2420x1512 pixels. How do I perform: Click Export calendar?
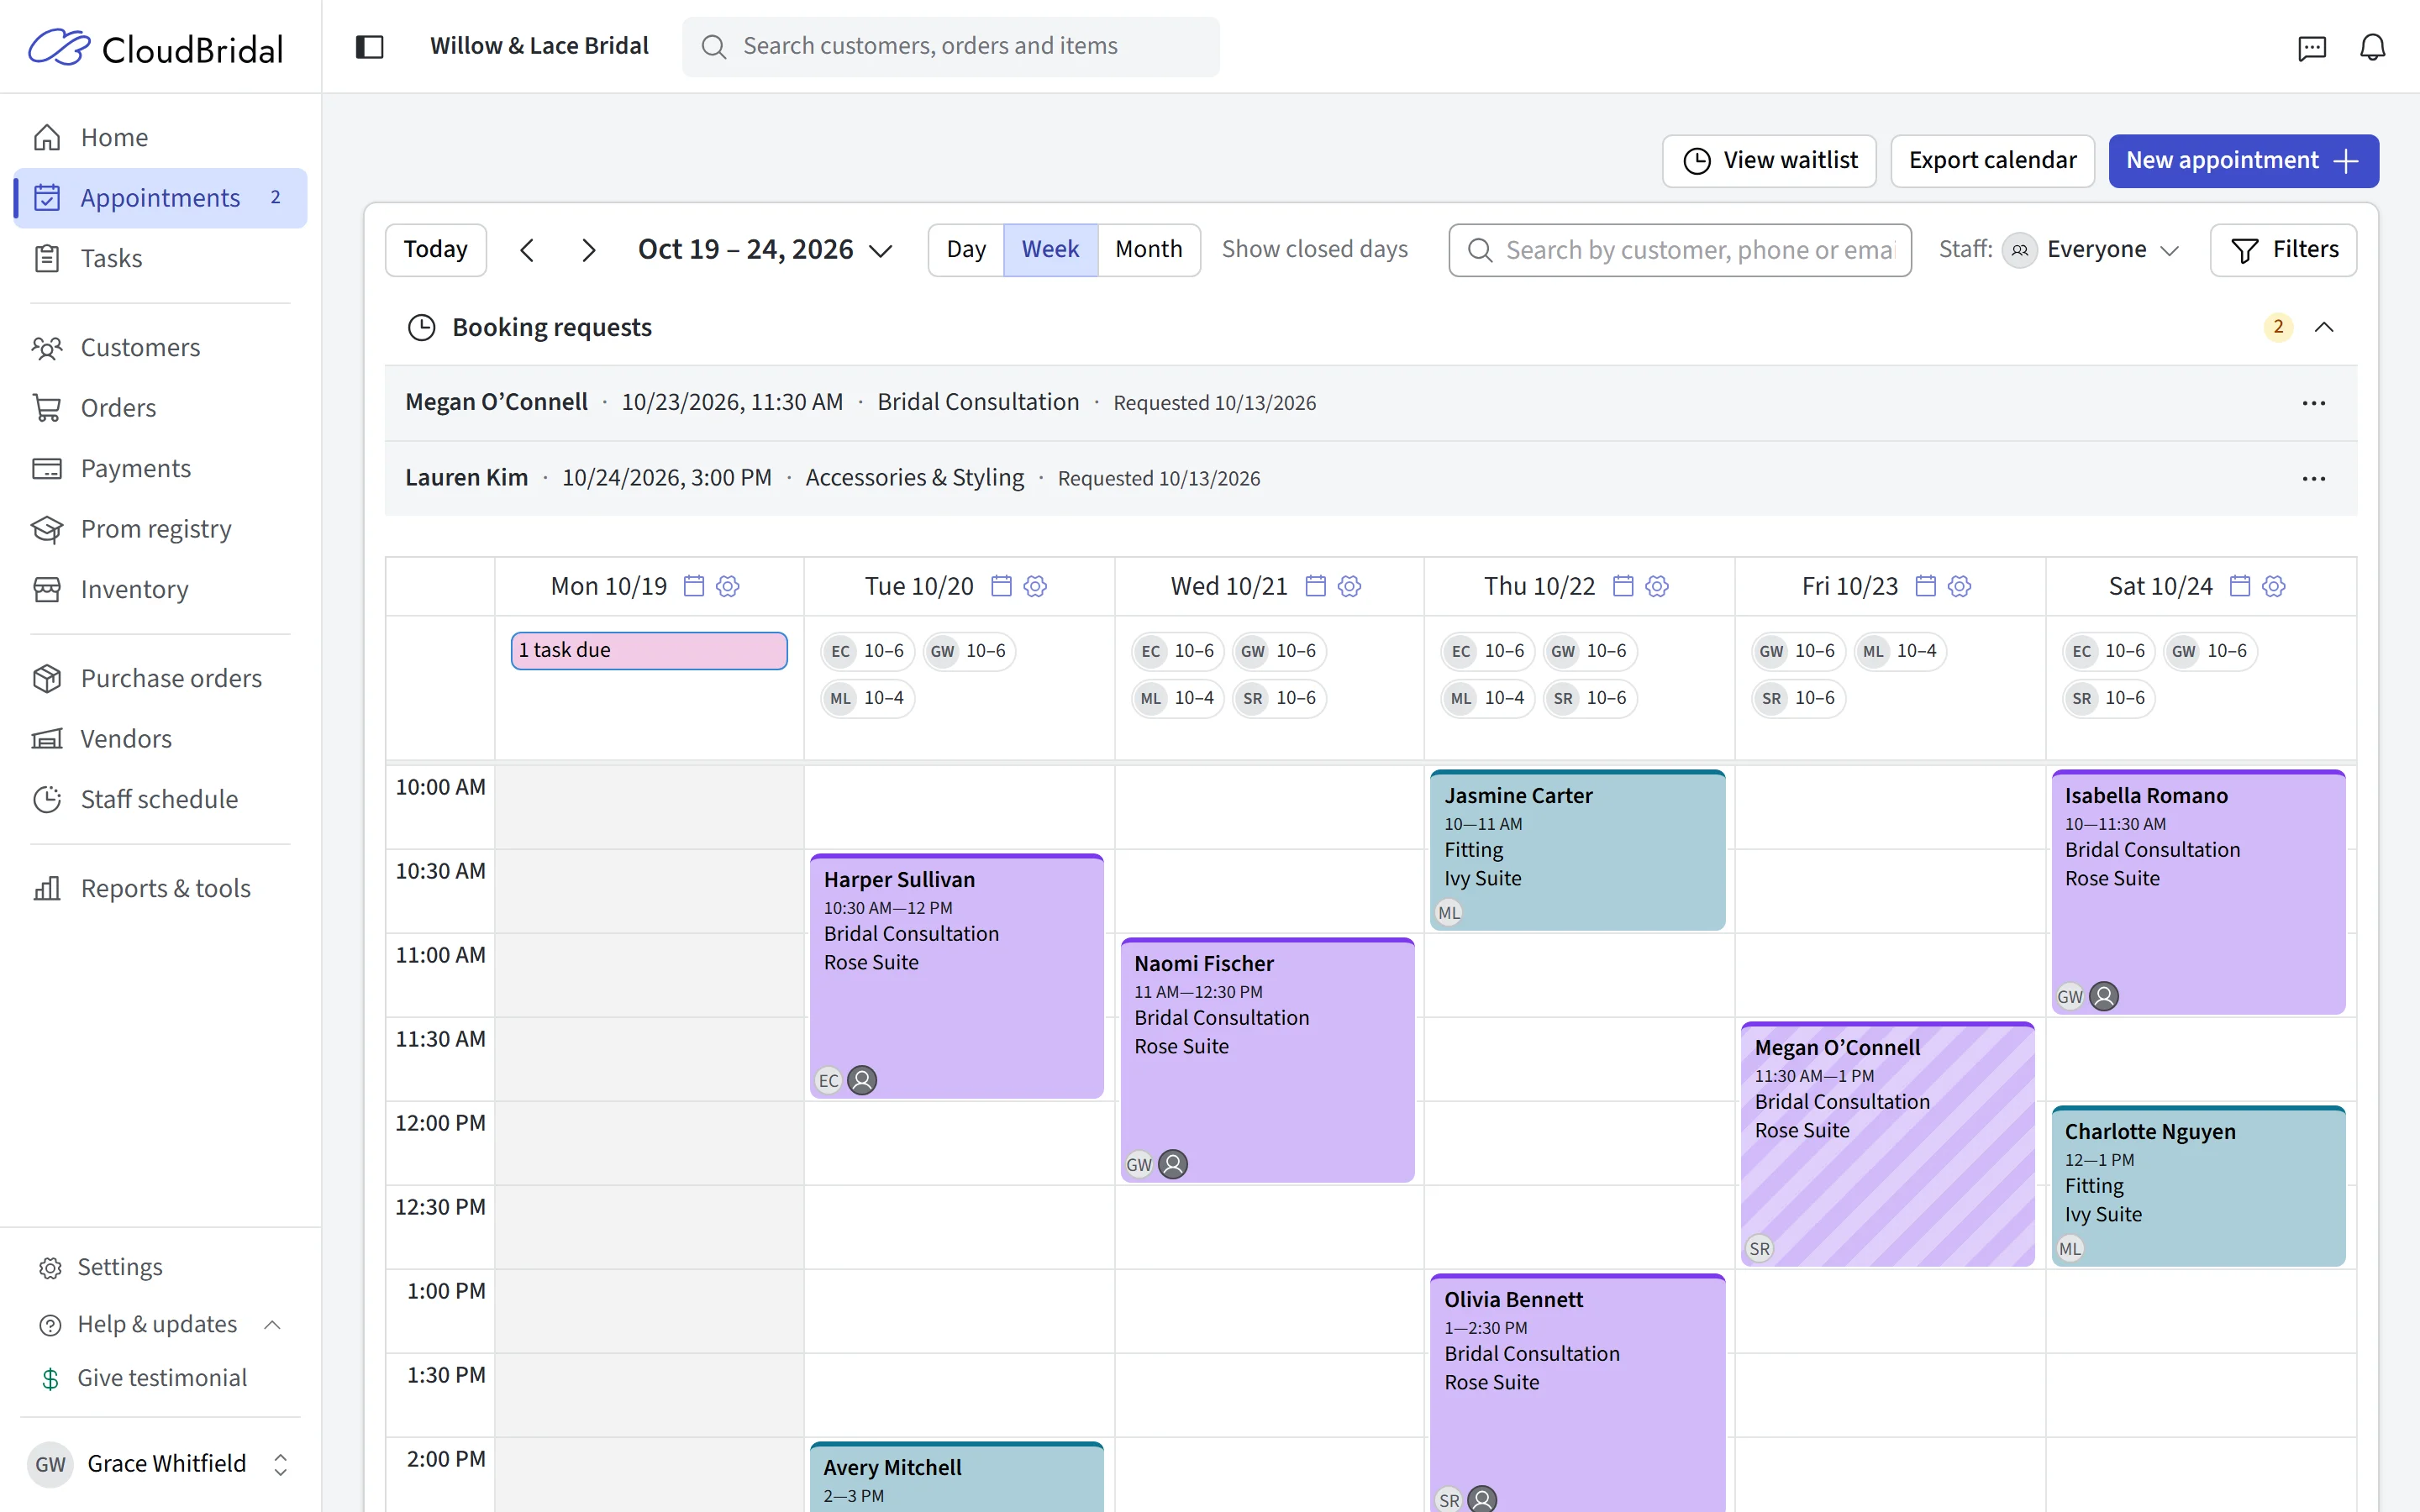[1992, 161]
